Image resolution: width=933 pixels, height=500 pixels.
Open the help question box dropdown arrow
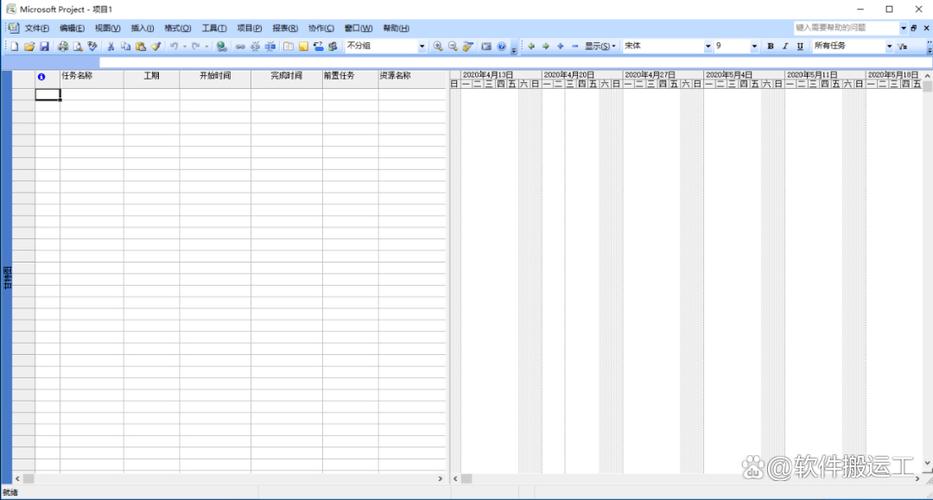[903, 28]
